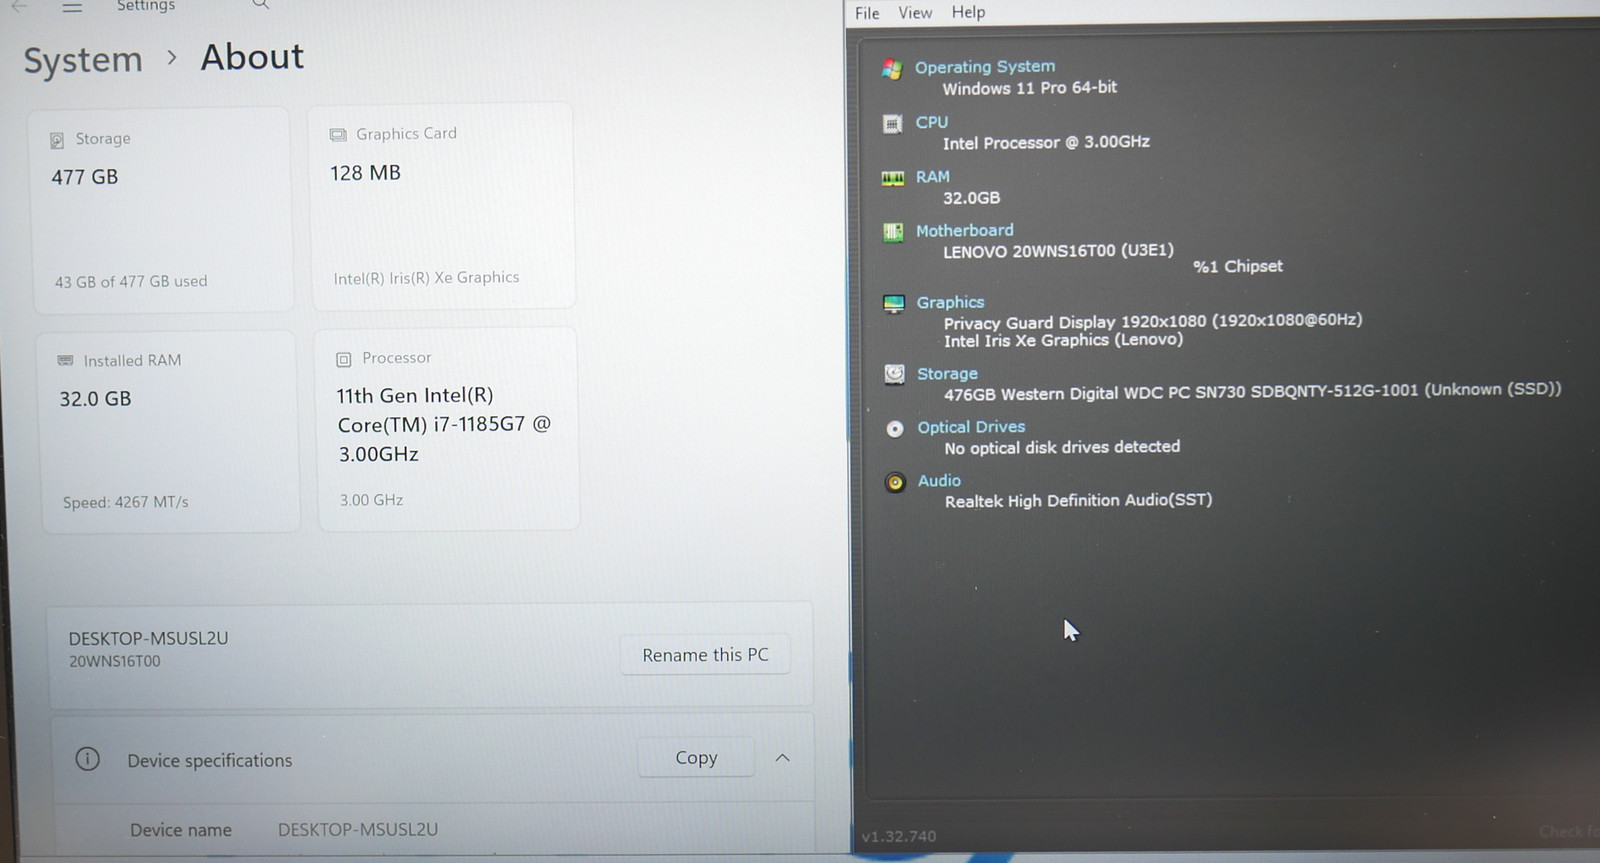The image size is (1600, 863).
Task: Click the RAM module icon in Speccy
Action: coord(893,178)
